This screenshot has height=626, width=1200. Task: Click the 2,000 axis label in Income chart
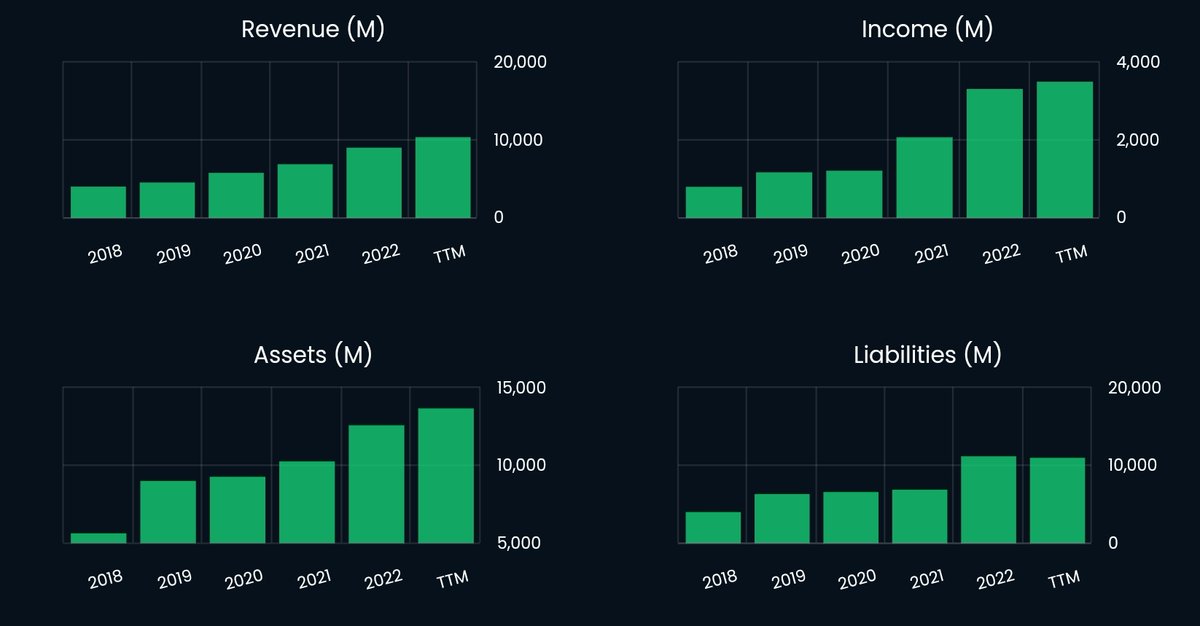click(x=1136, y=140)
